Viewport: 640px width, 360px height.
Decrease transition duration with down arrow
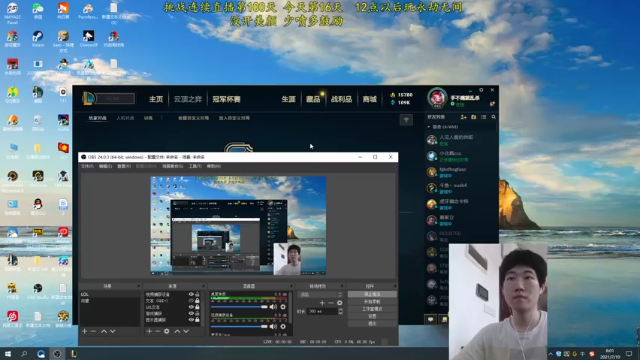(x=340, y=313)
